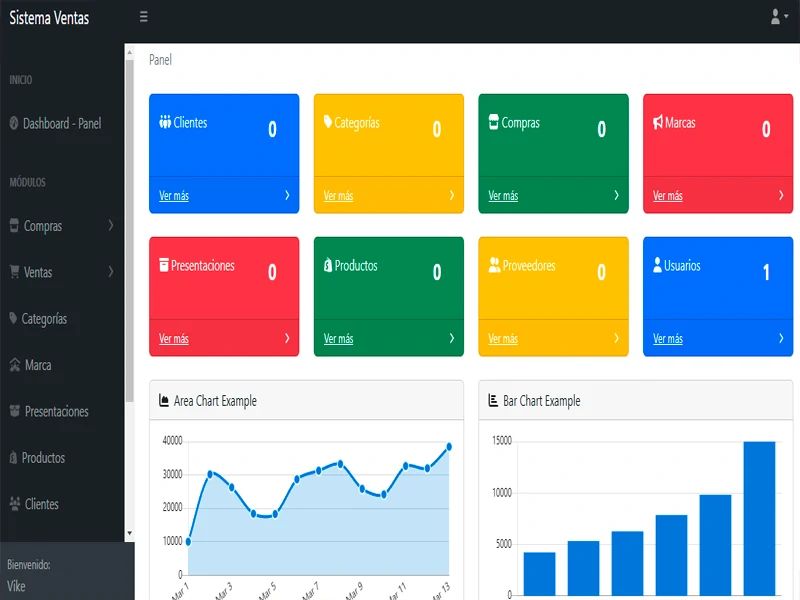Click the Sistema Ventas brand title
Image resolution: width=800 pixels, height=600 pixels.
[x=49, y=17]
